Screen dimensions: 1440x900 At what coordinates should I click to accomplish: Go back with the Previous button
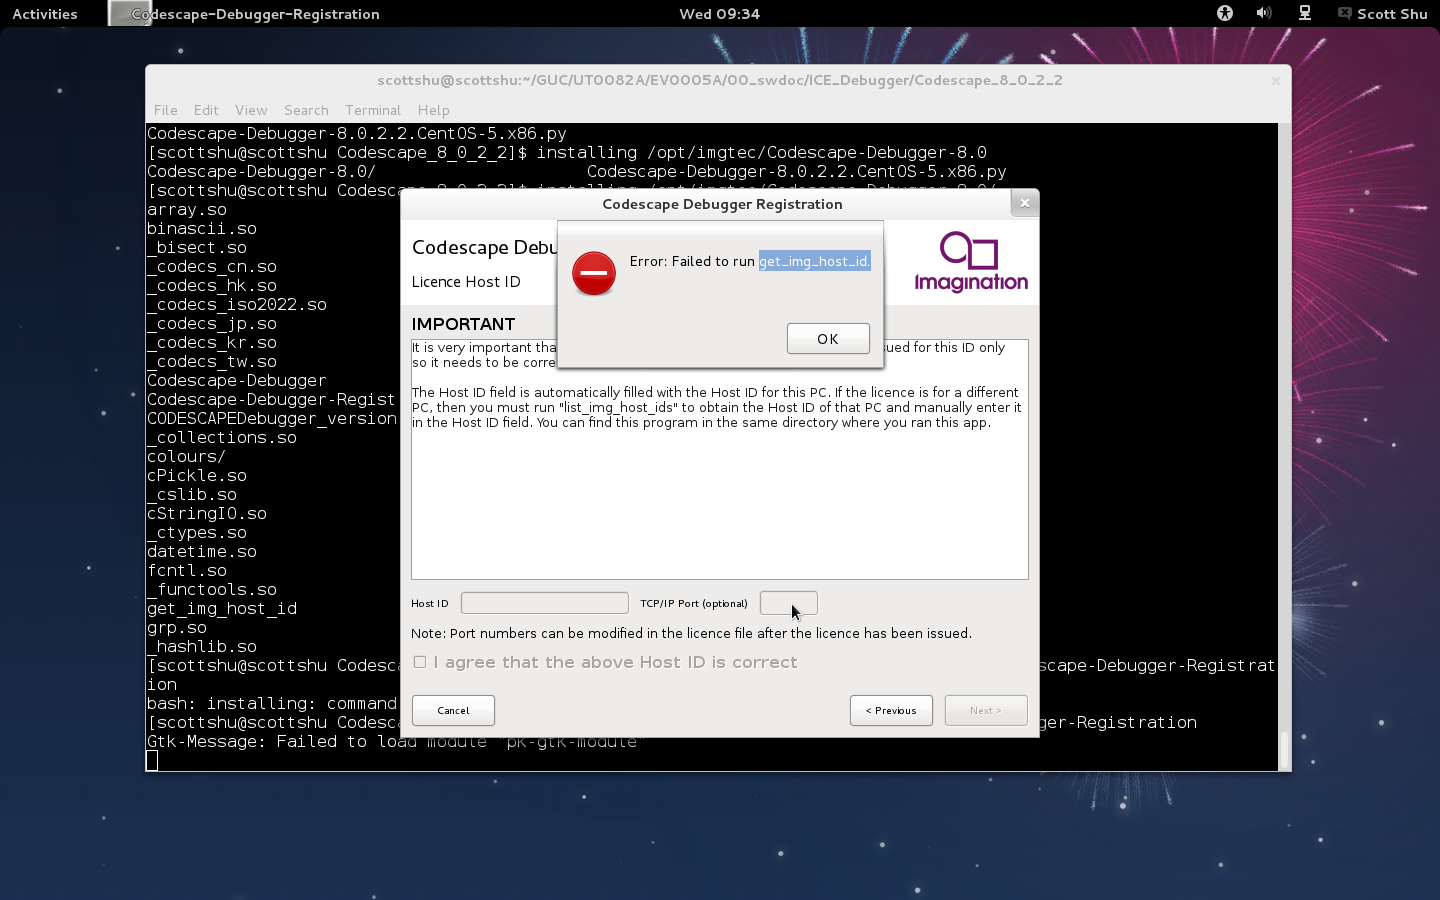pyautogui.click(x=891, y=710)
